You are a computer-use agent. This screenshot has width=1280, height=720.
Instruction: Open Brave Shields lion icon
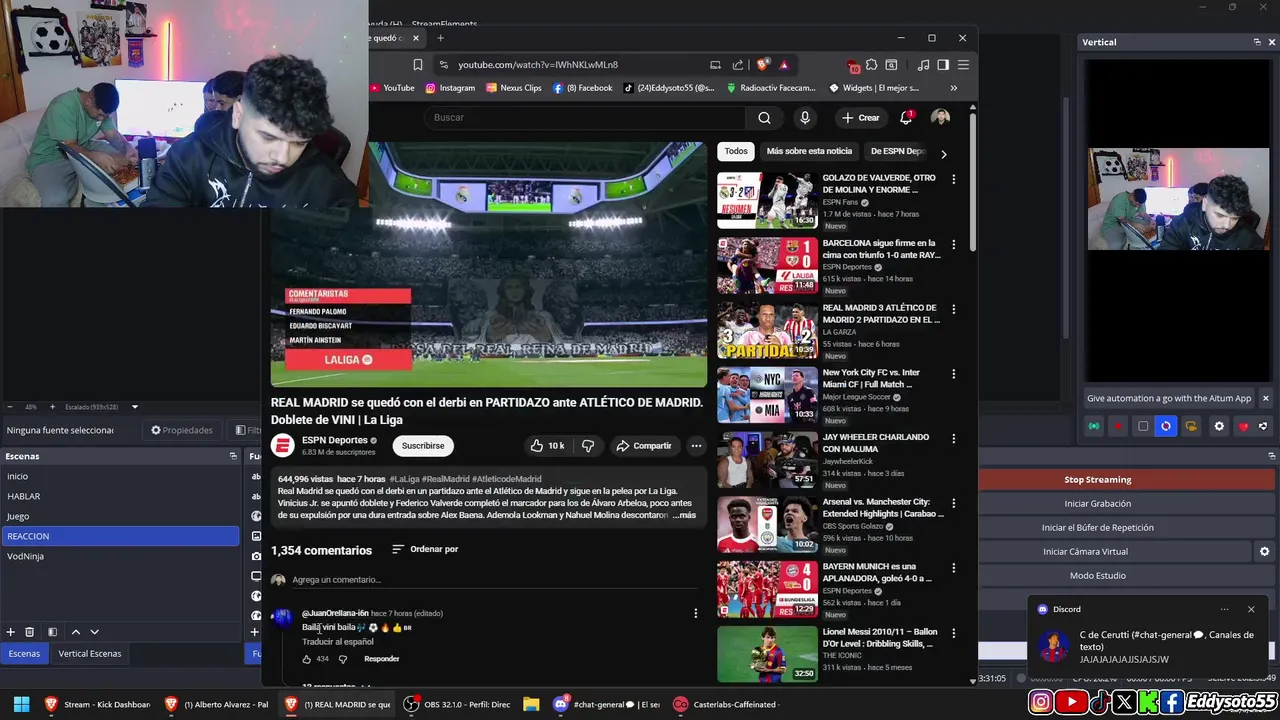point(763,65)
